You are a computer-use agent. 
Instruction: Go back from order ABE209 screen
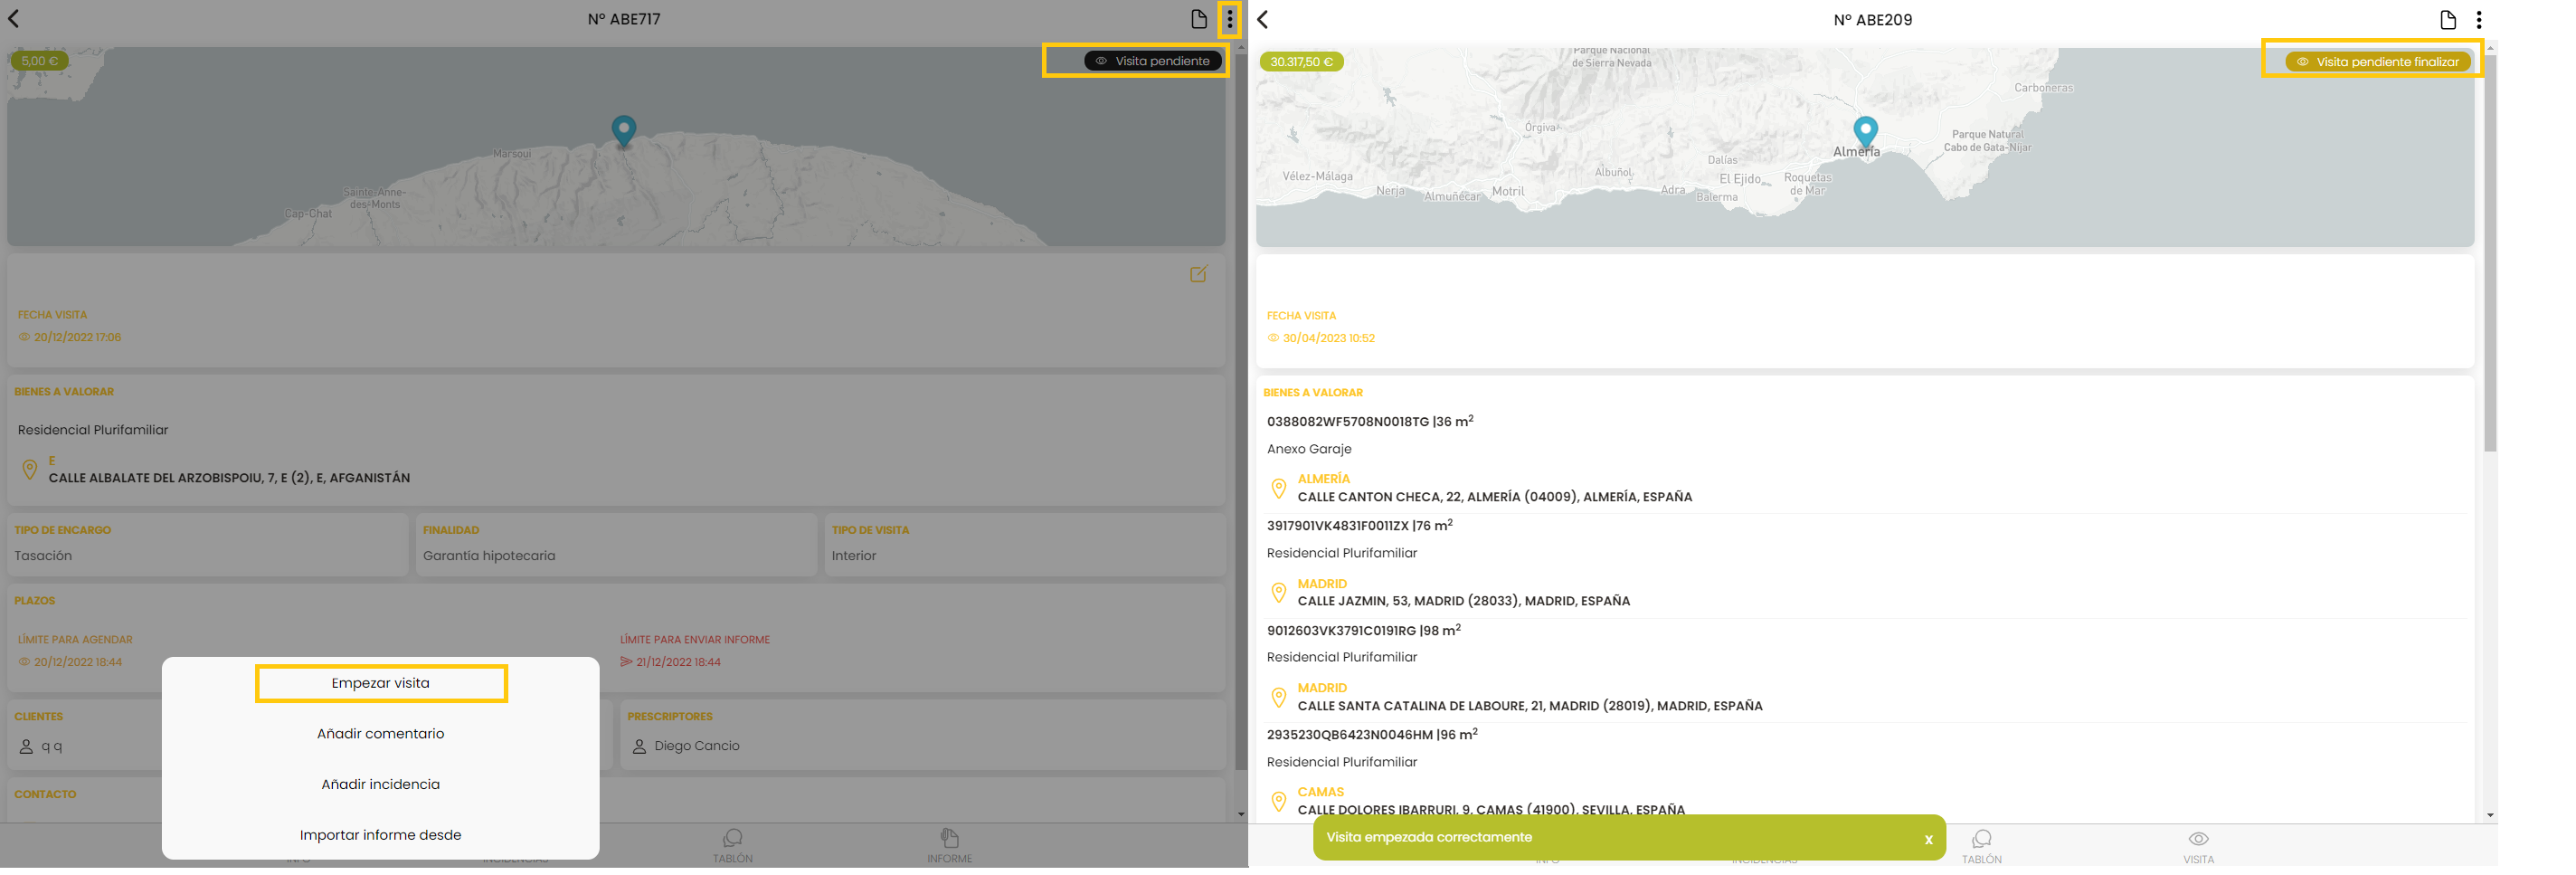(1263, 20)
